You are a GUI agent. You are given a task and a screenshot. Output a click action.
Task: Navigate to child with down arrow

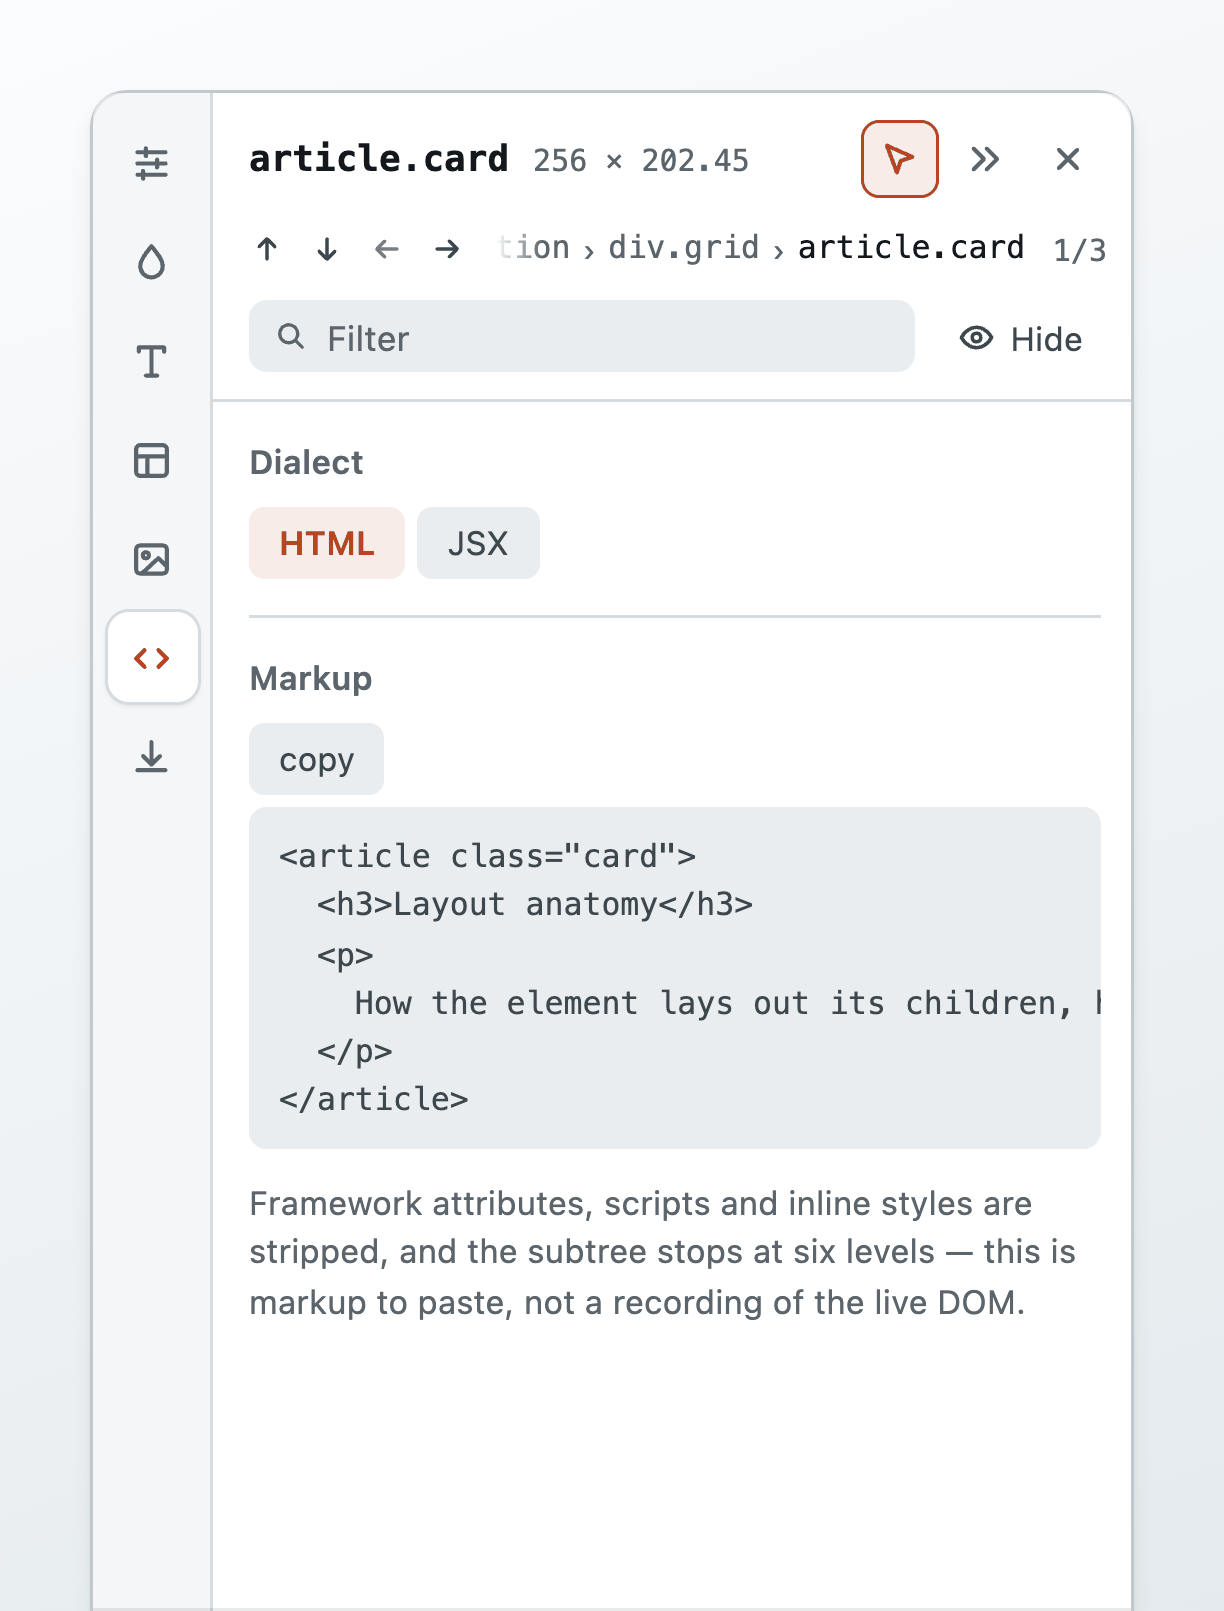(327, 248)
